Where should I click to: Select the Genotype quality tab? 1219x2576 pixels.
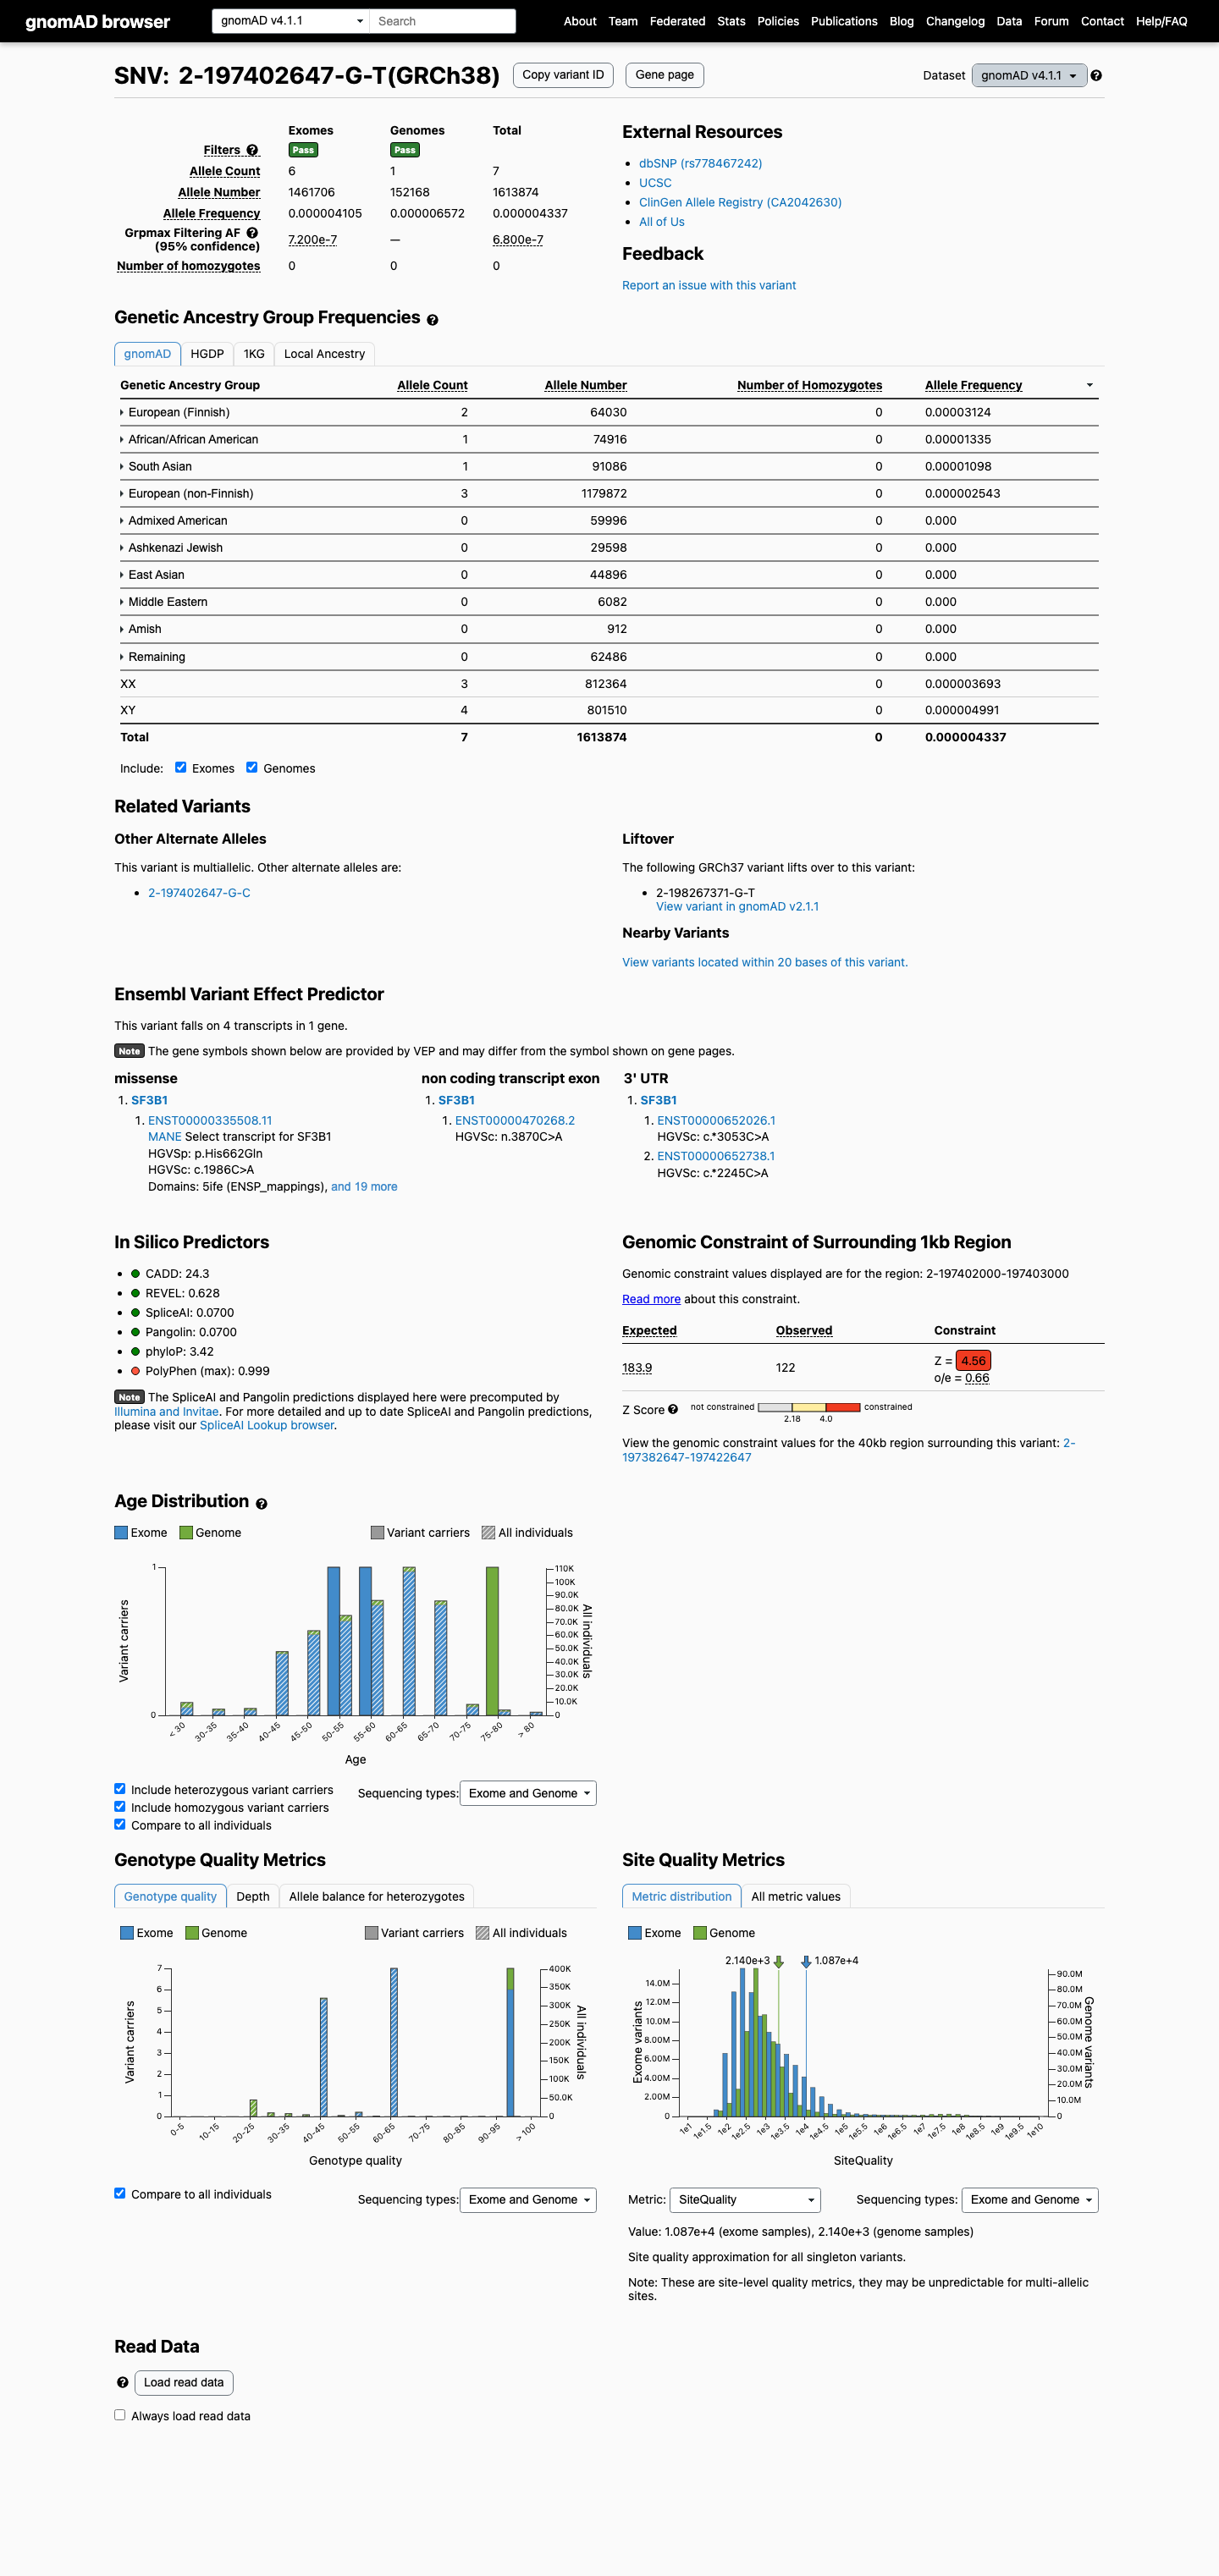click(170, 1896)
